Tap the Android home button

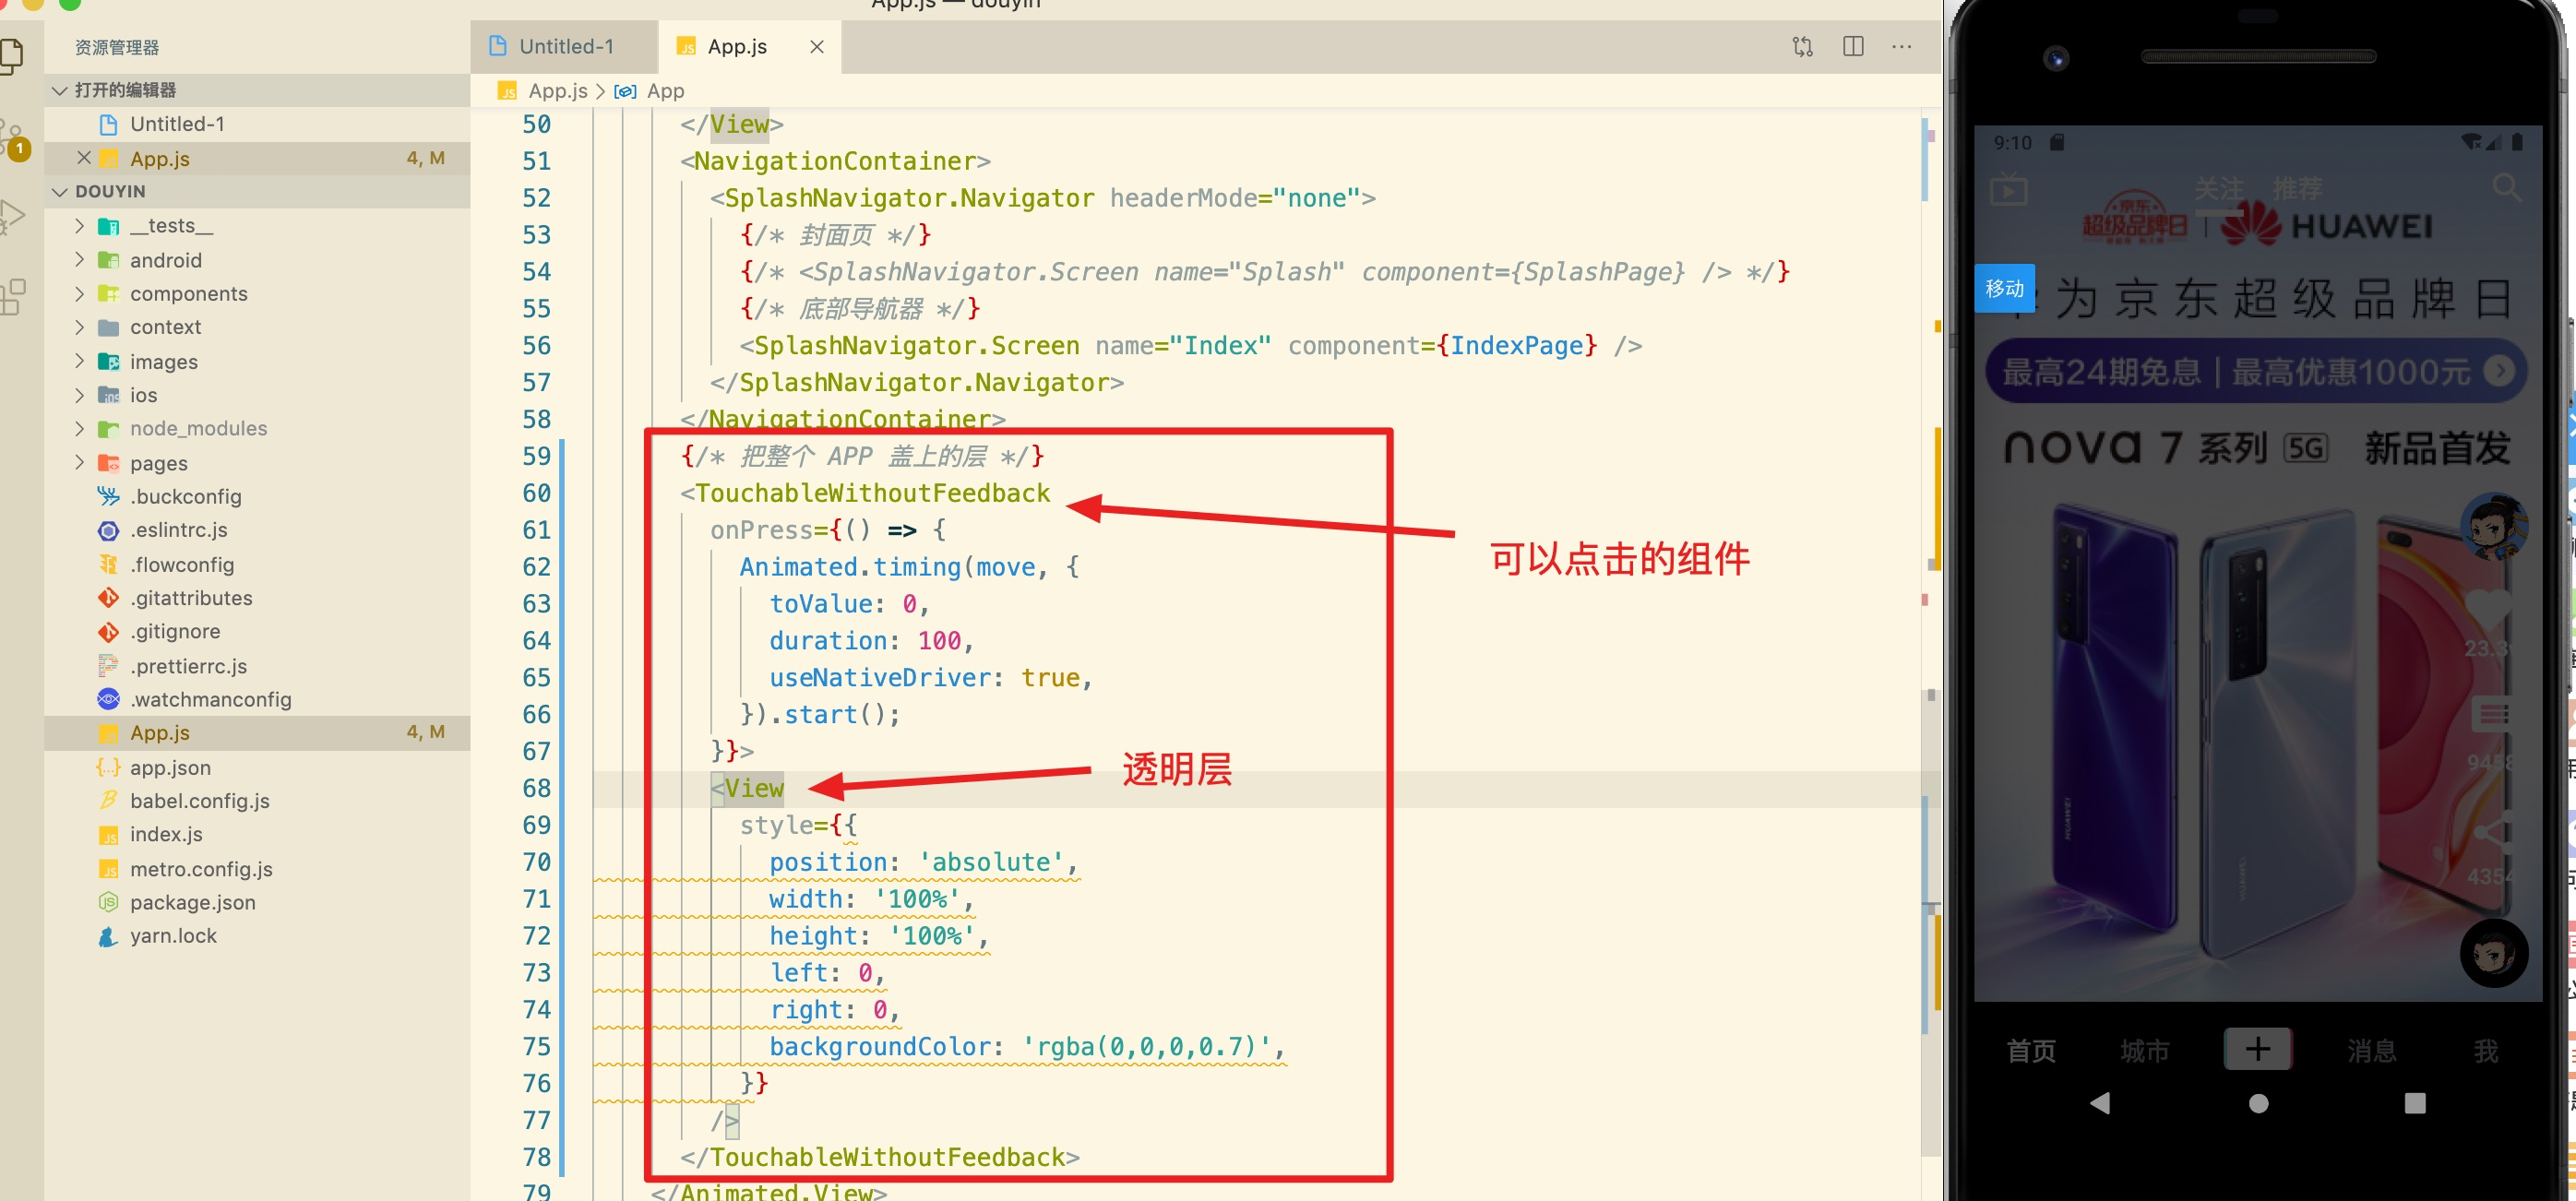point(2258,1103)
